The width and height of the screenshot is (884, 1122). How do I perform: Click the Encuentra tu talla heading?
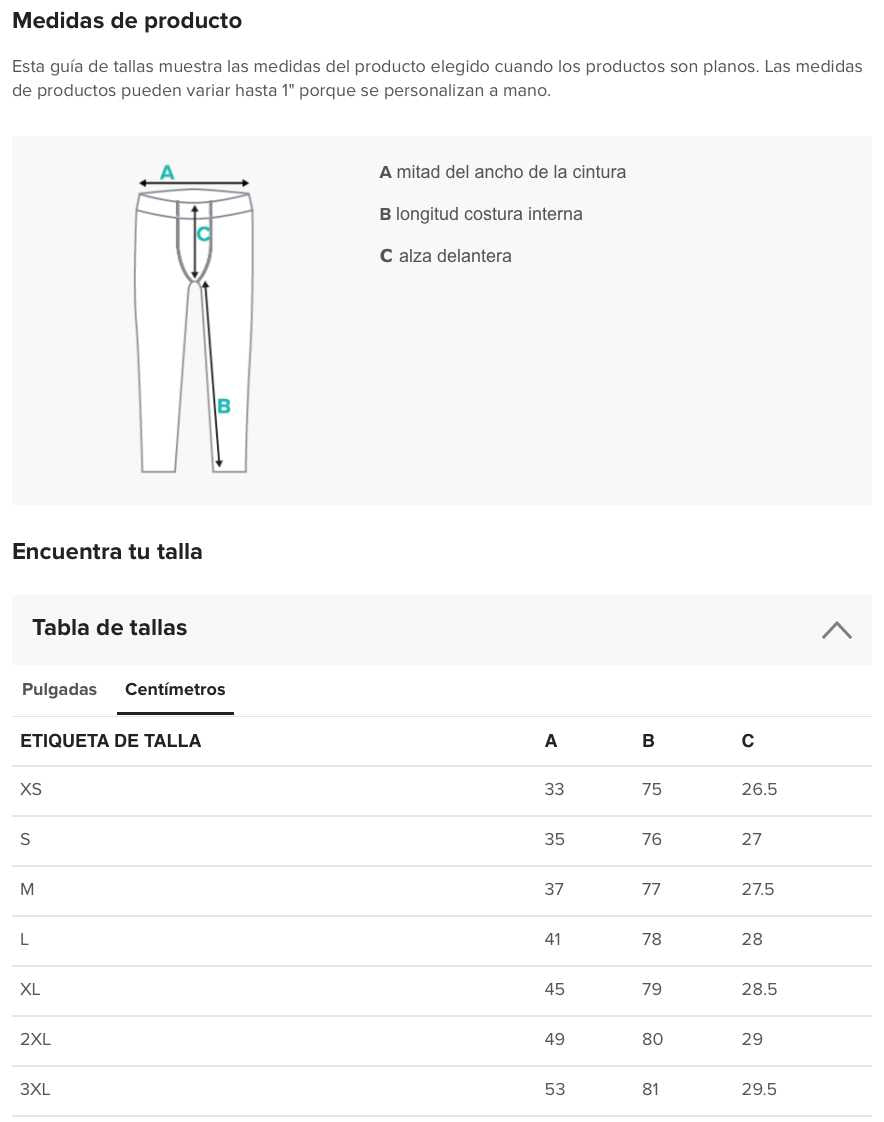(107, 551)
